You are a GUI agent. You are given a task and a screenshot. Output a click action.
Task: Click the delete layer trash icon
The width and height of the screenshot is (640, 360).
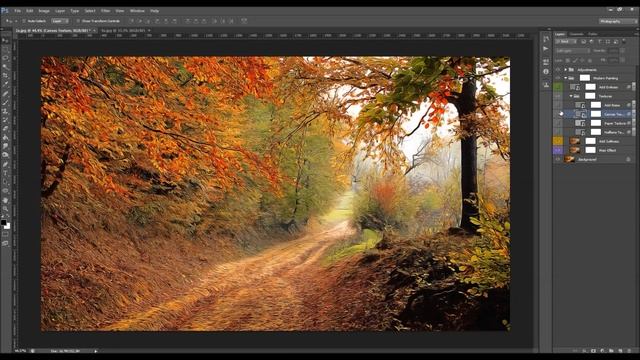[628, 350]
